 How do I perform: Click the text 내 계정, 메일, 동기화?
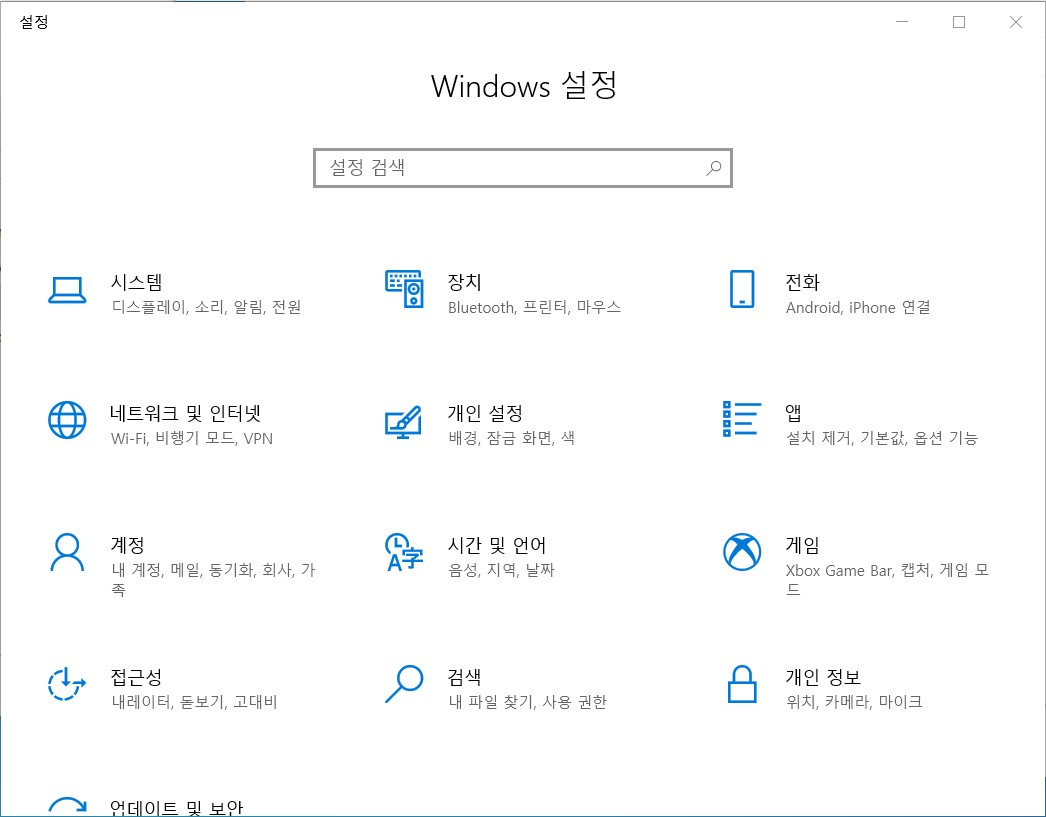[183, 570]
